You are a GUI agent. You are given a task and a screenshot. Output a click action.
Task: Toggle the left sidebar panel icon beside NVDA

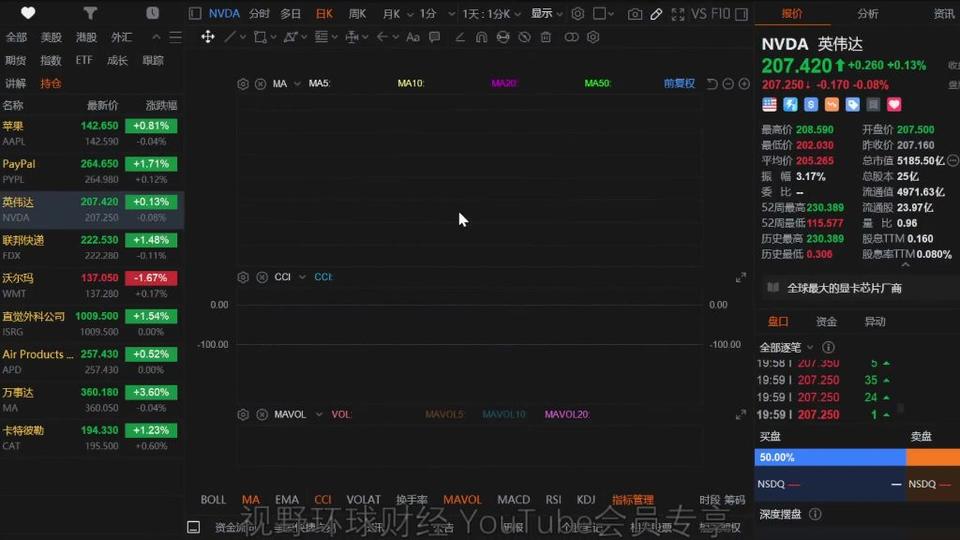[195, 13]
